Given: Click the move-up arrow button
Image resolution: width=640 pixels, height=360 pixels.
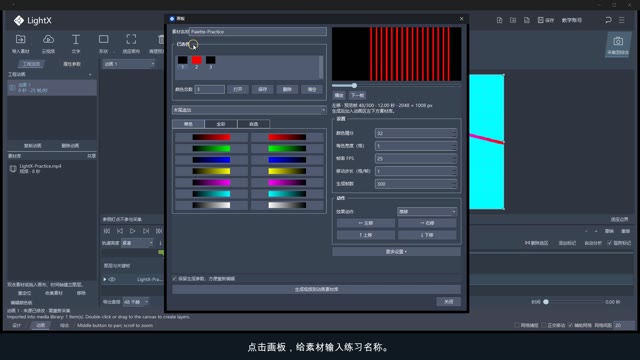Looking at the screenshot, I should tap(366, 235).
